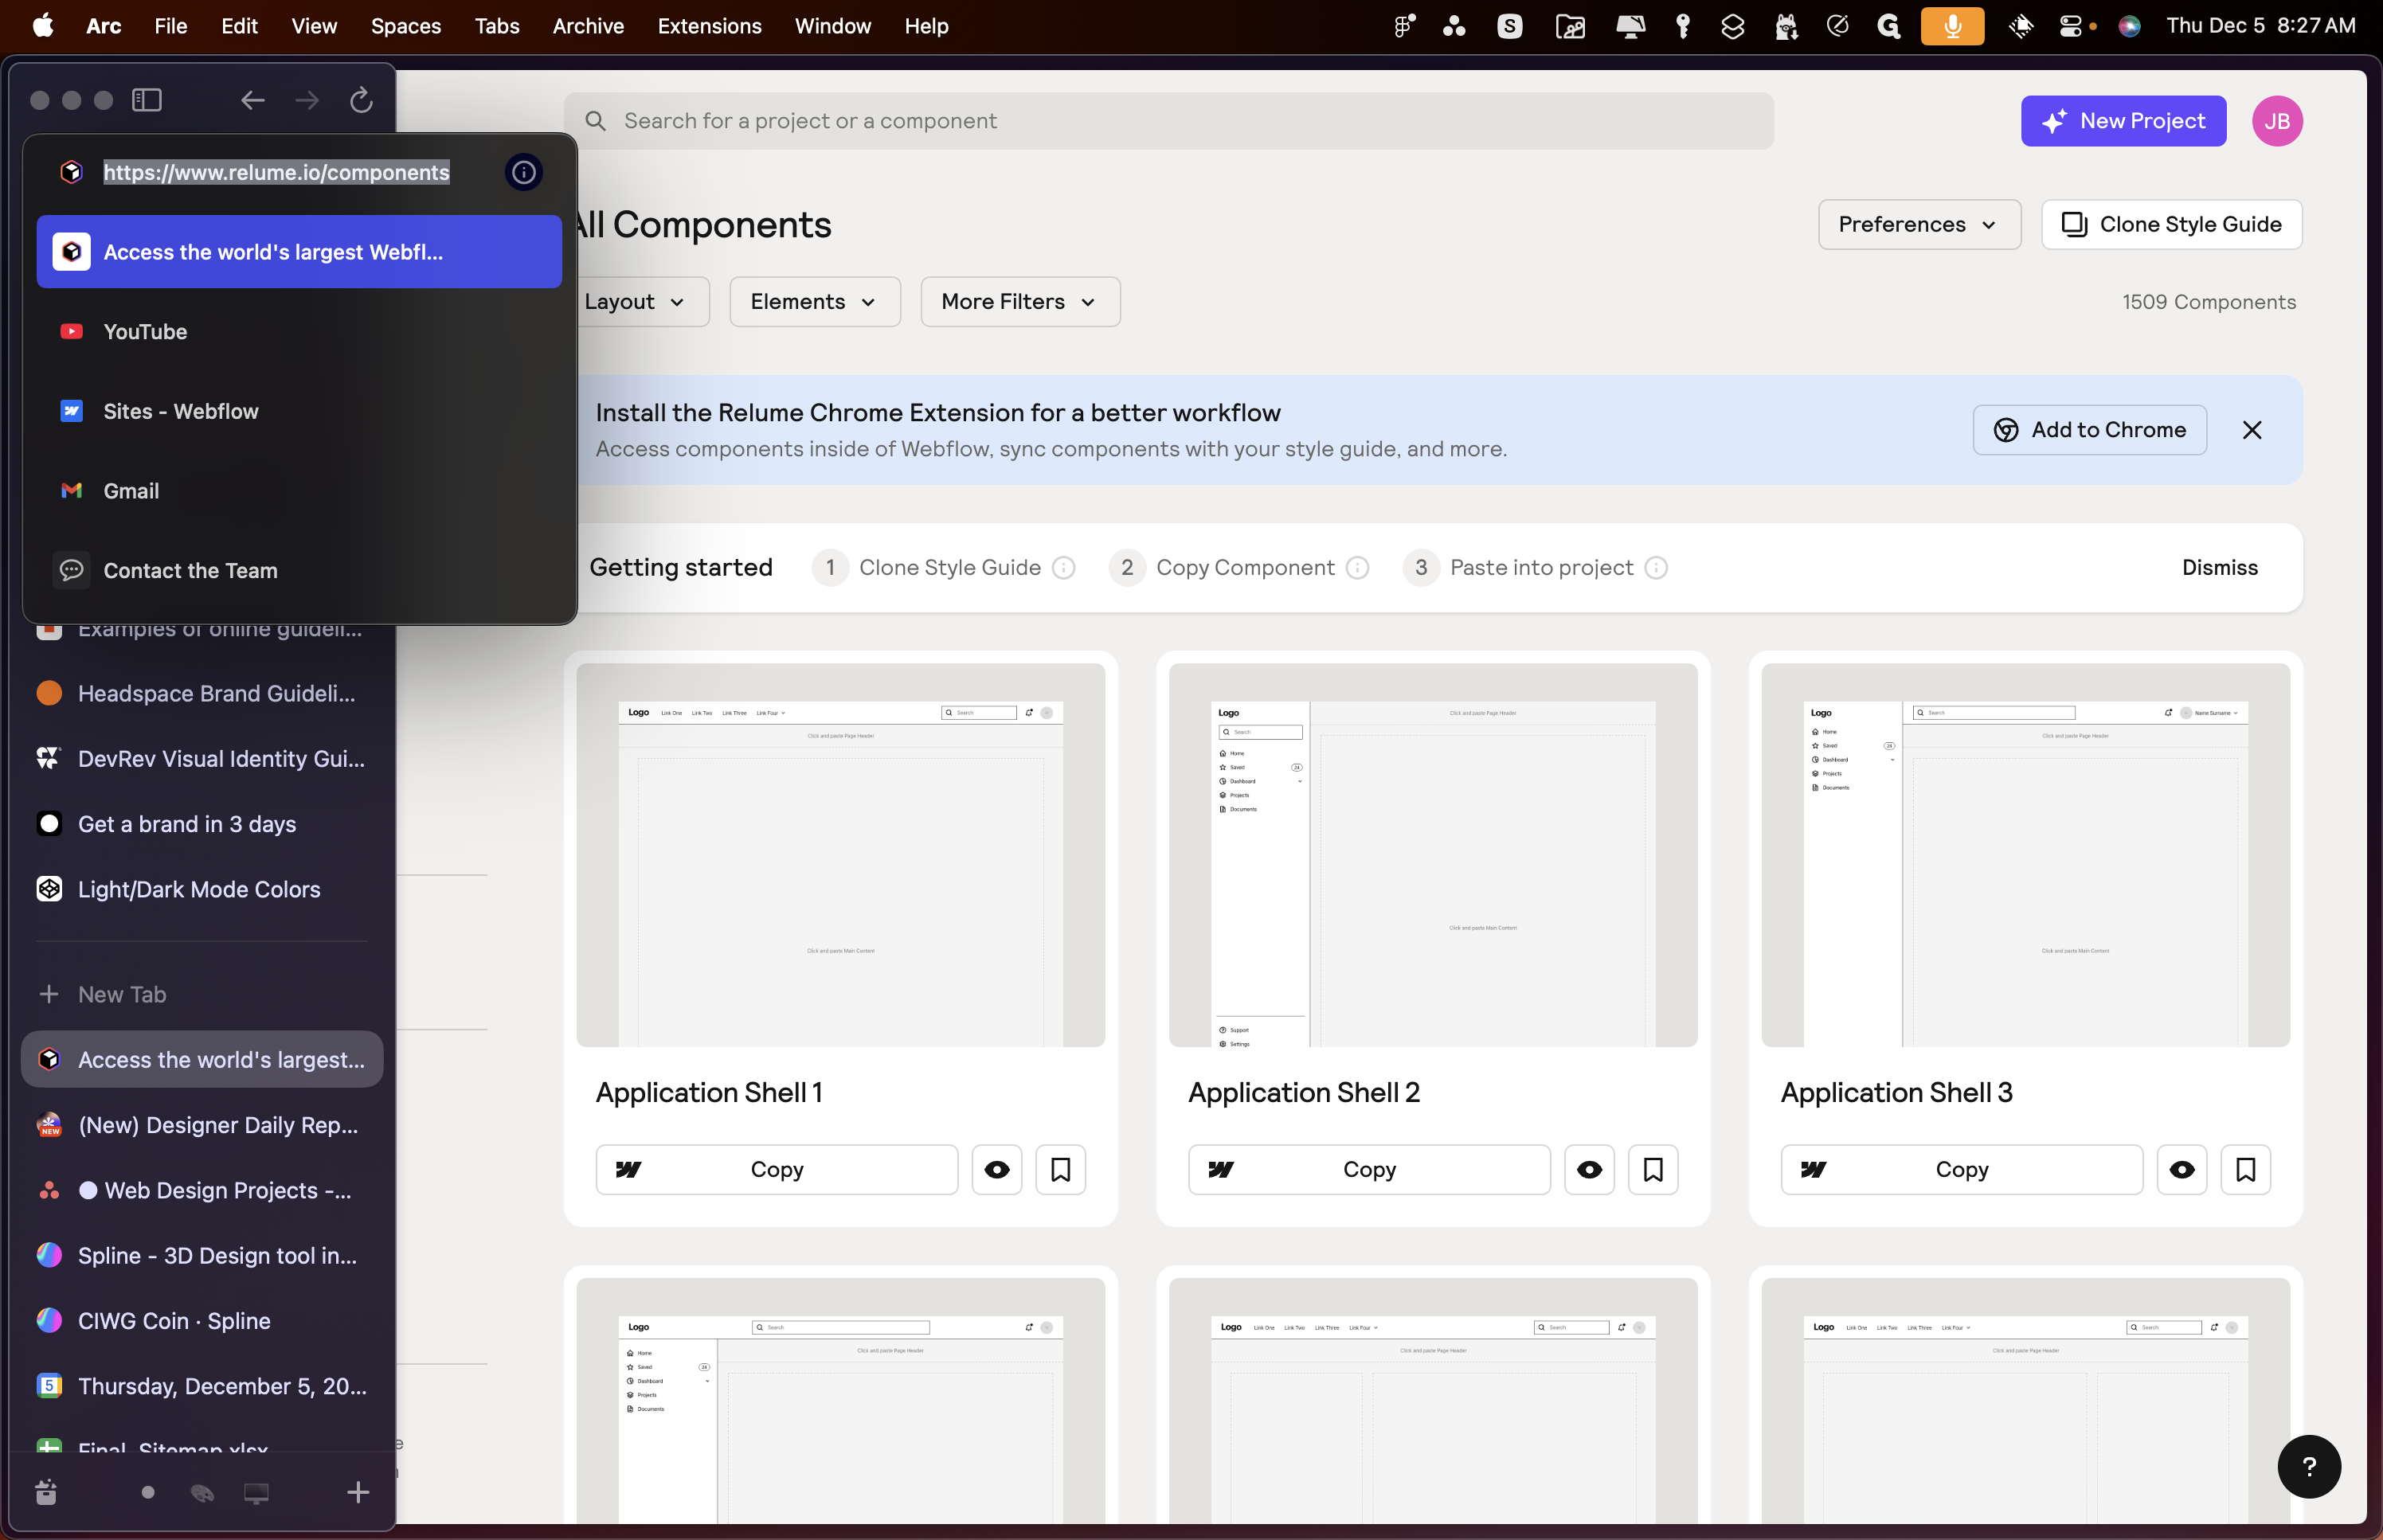Switch to Light/Dark Mode Colors tab

click(202, 889)
